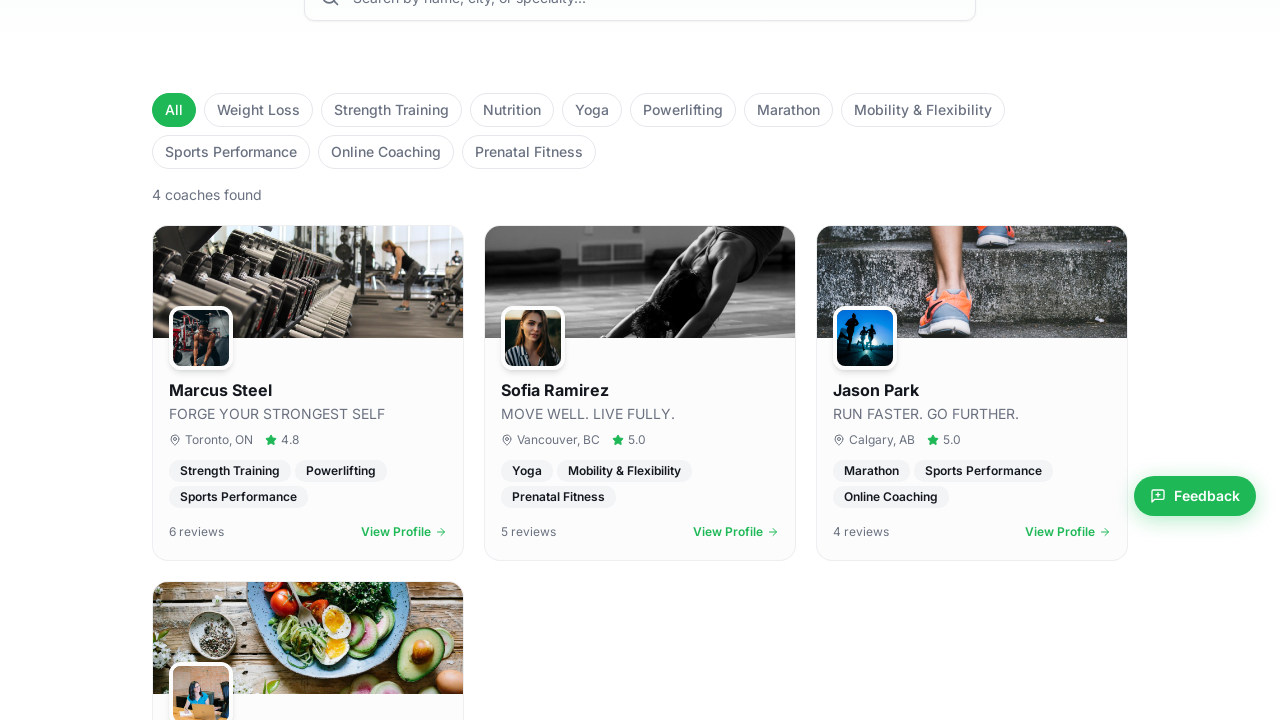Click Yoga tag on Sofia Ramirez card

[527, 471]
